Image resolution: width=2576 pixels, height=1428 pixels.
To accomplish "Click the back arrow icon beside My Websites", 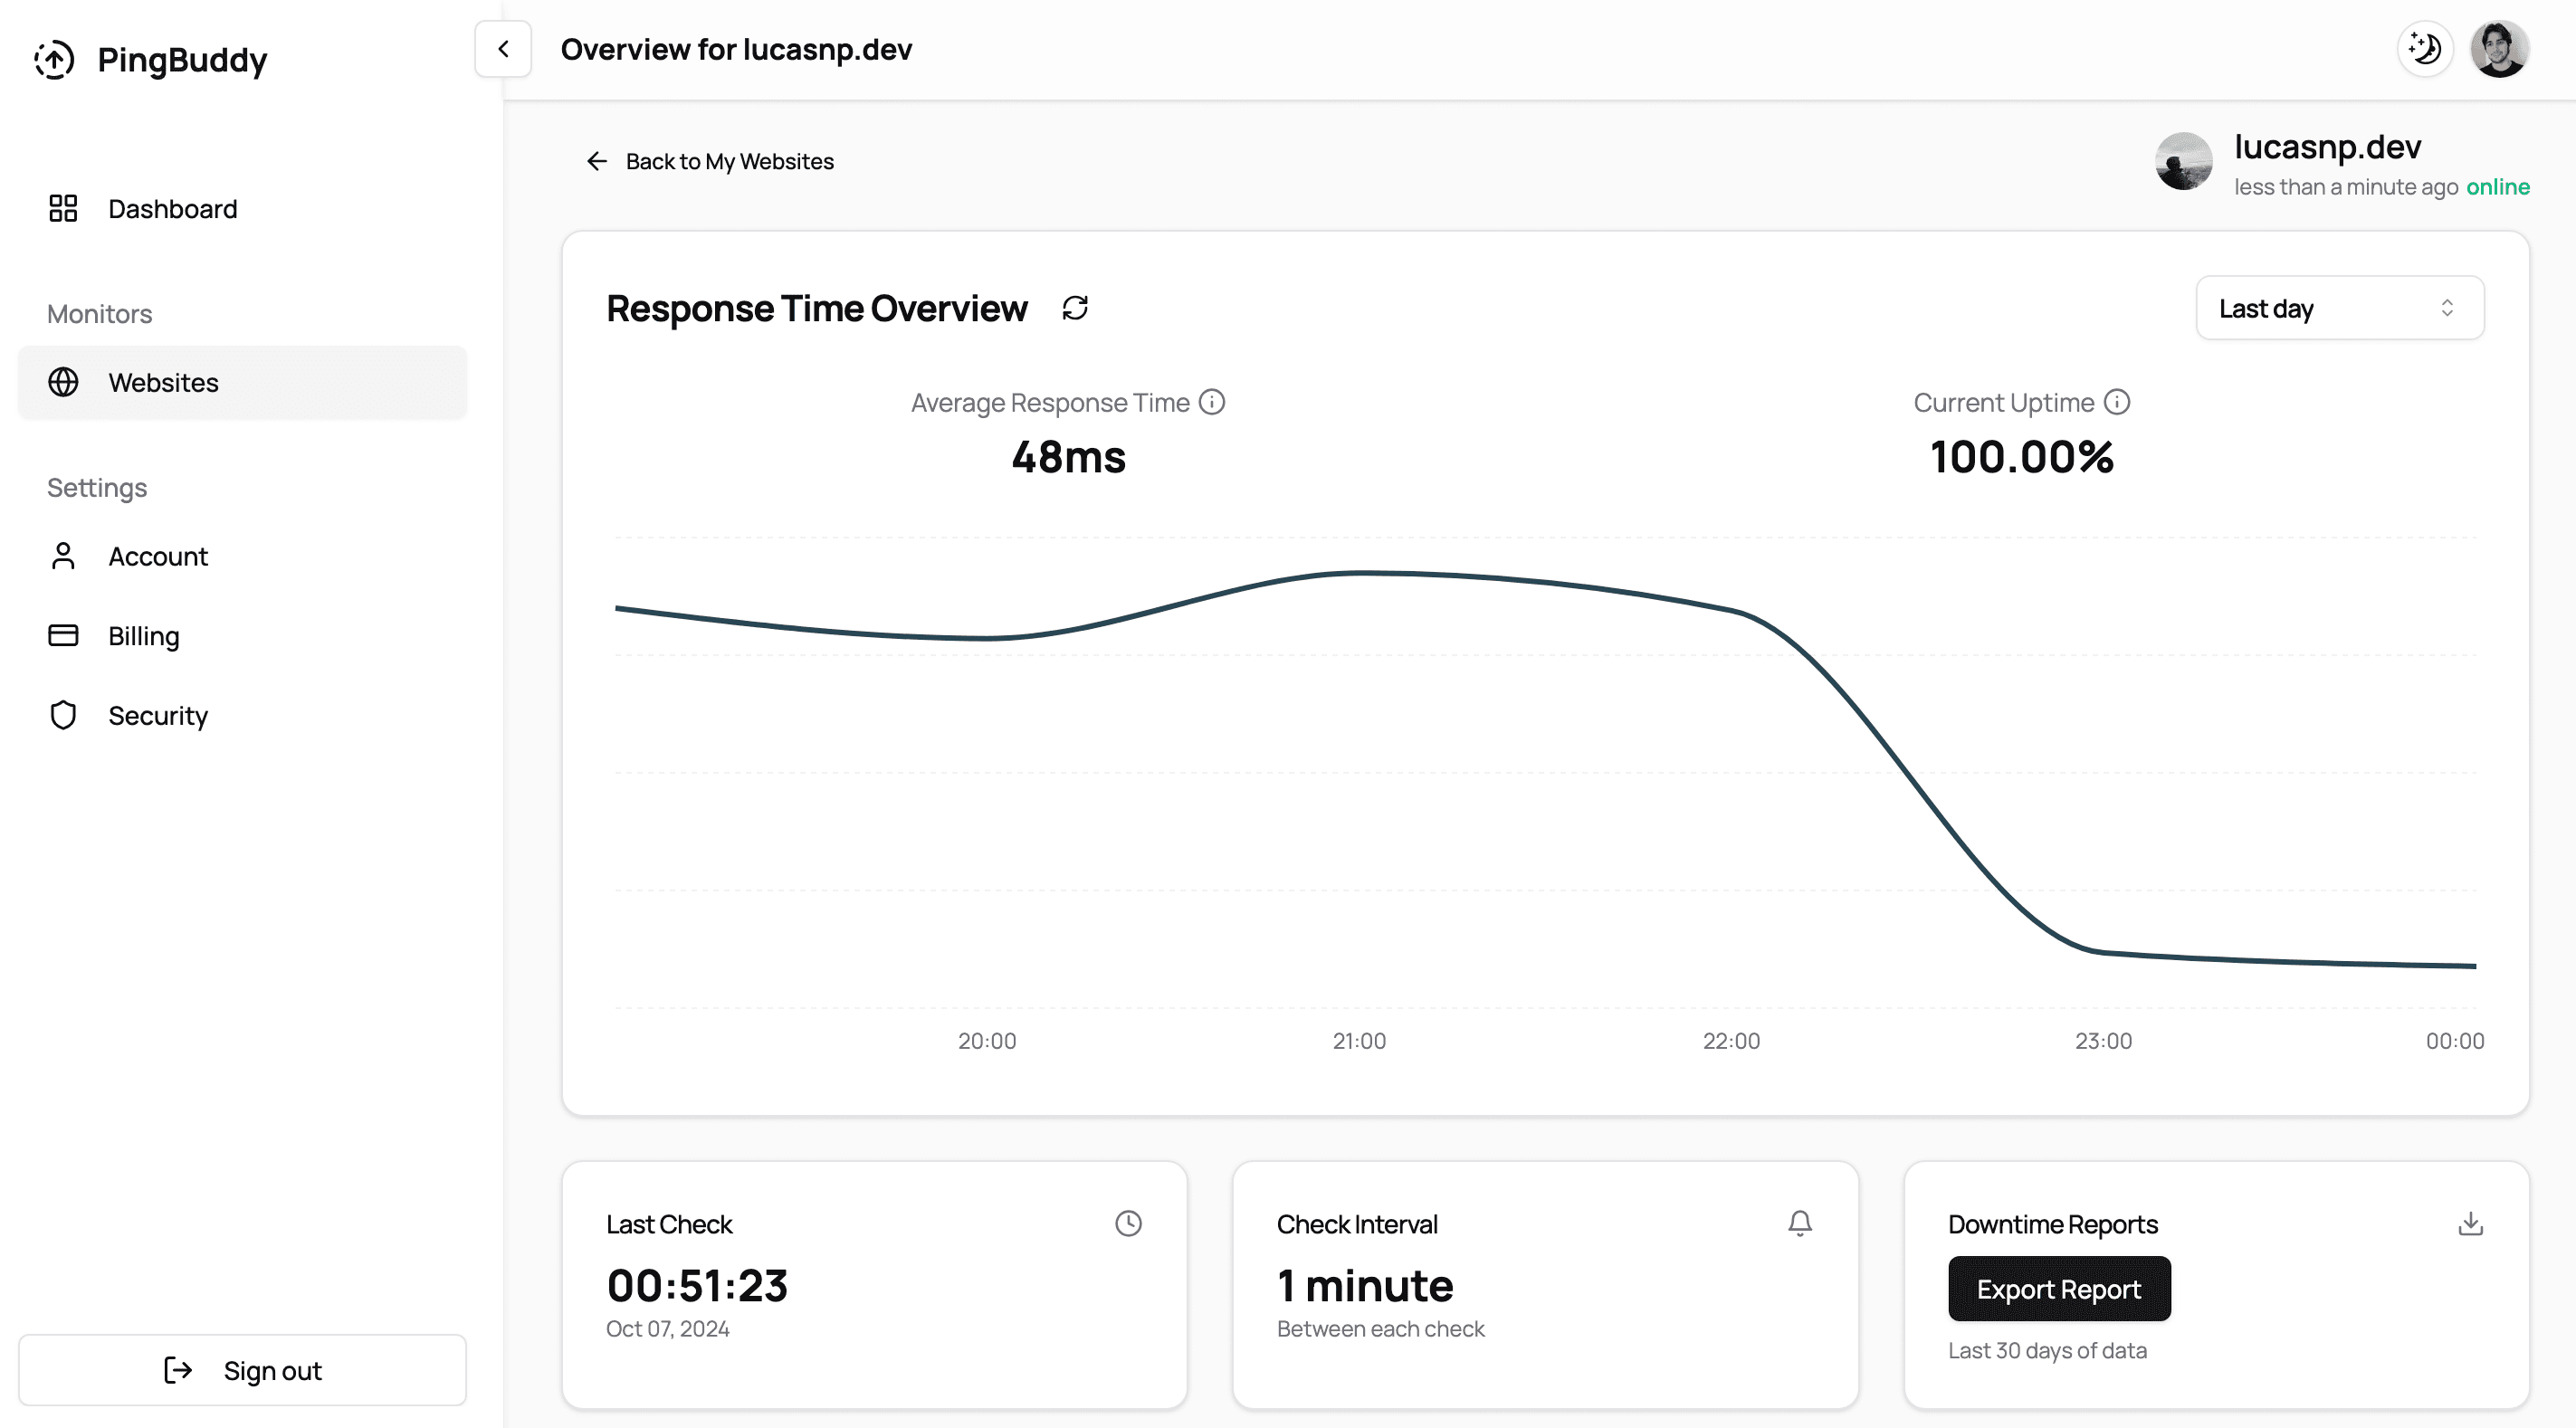I will [x=597, y=161].
